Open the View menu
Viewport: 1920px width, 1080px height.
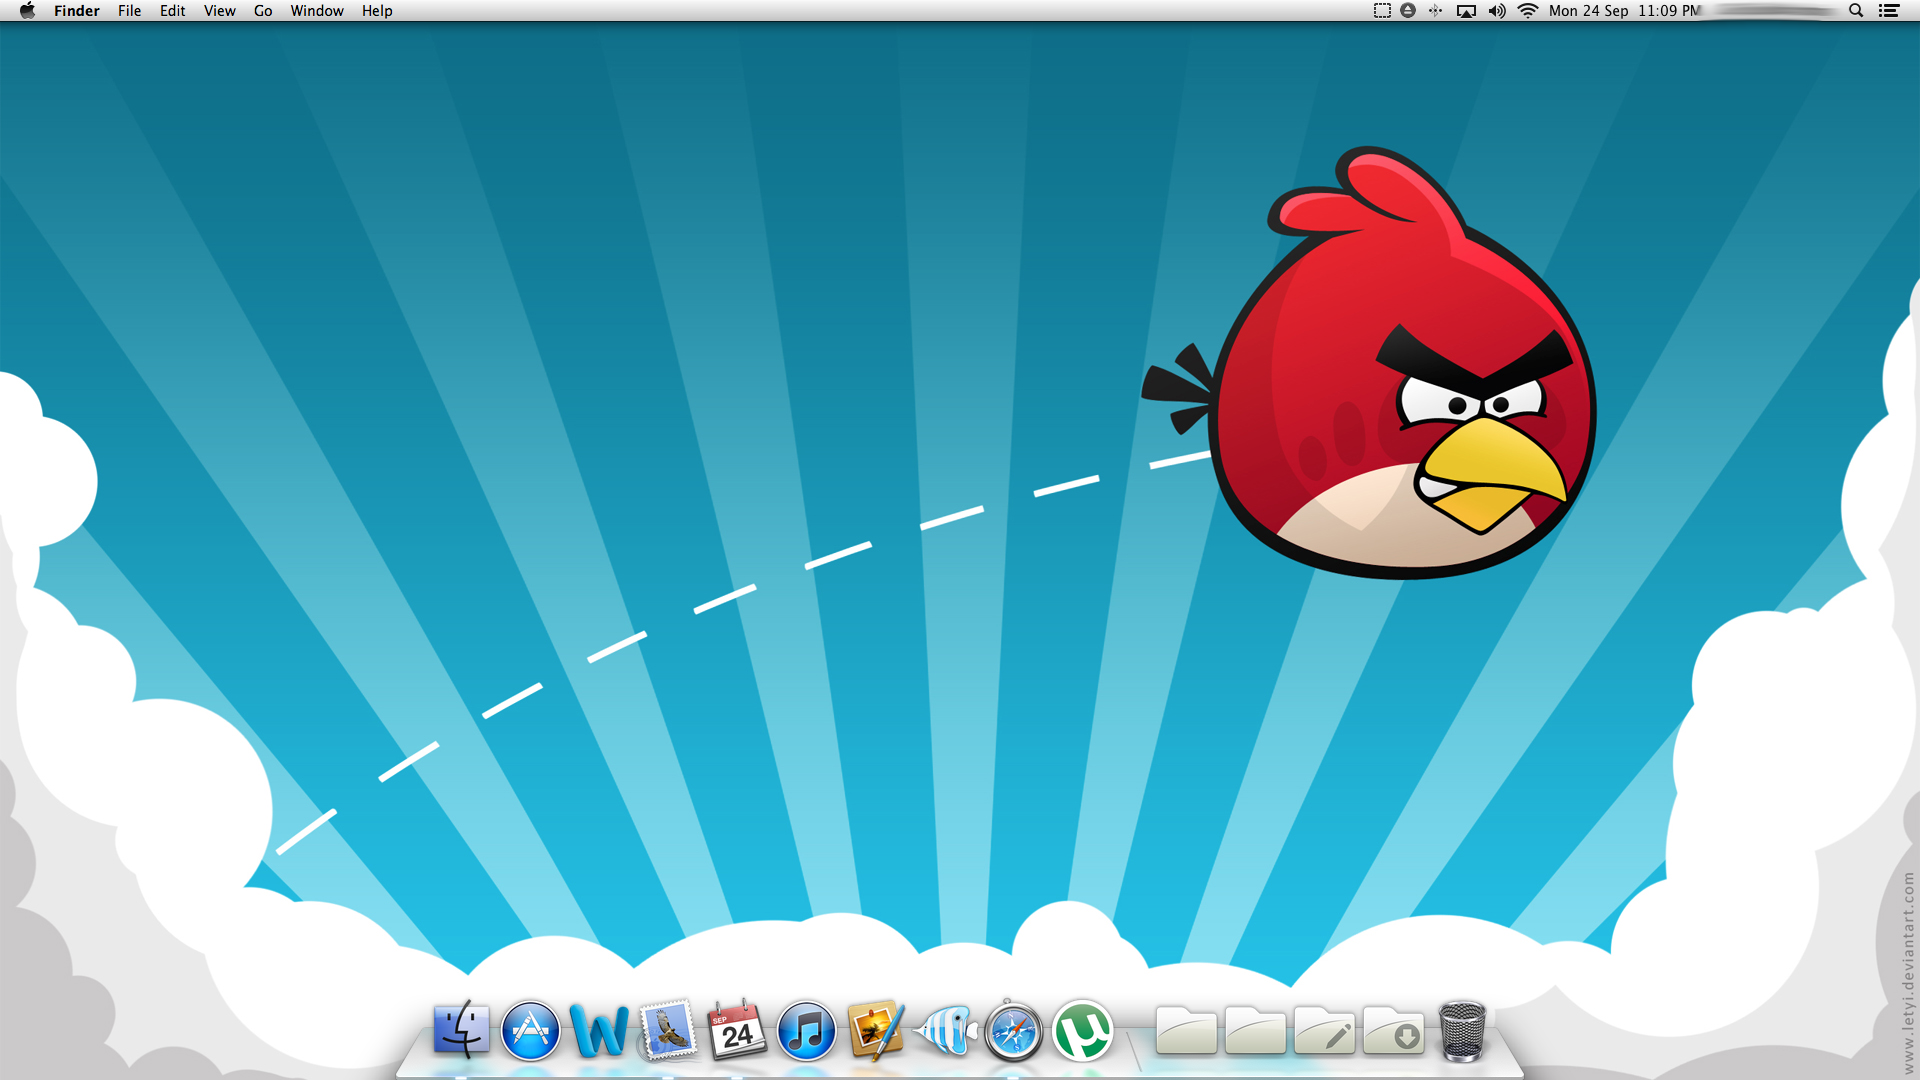pyautogui.click(x=219, y=11)
